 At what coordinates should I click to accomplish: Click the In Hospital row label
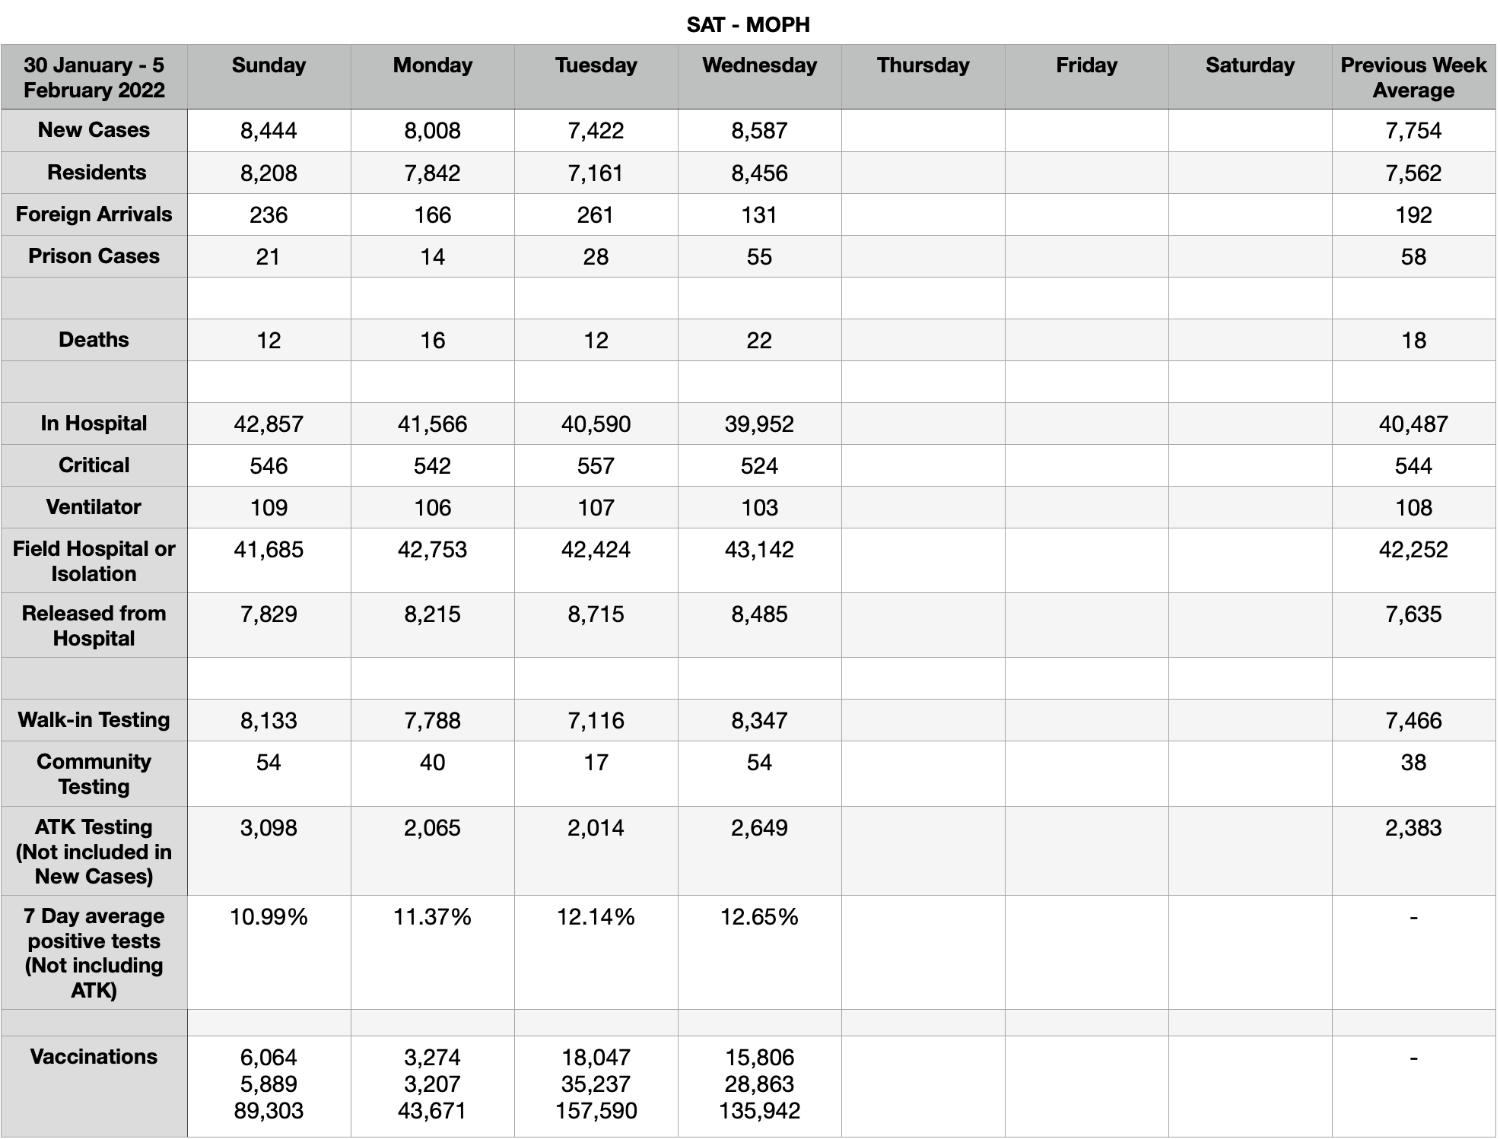94,424
